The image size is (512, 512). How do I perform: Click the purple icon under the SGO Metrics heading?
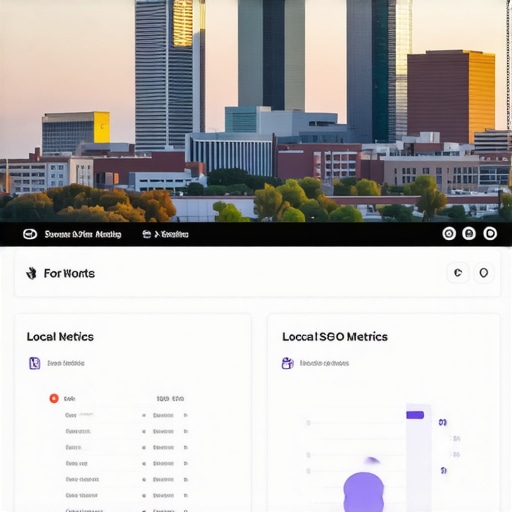point(288,363)
